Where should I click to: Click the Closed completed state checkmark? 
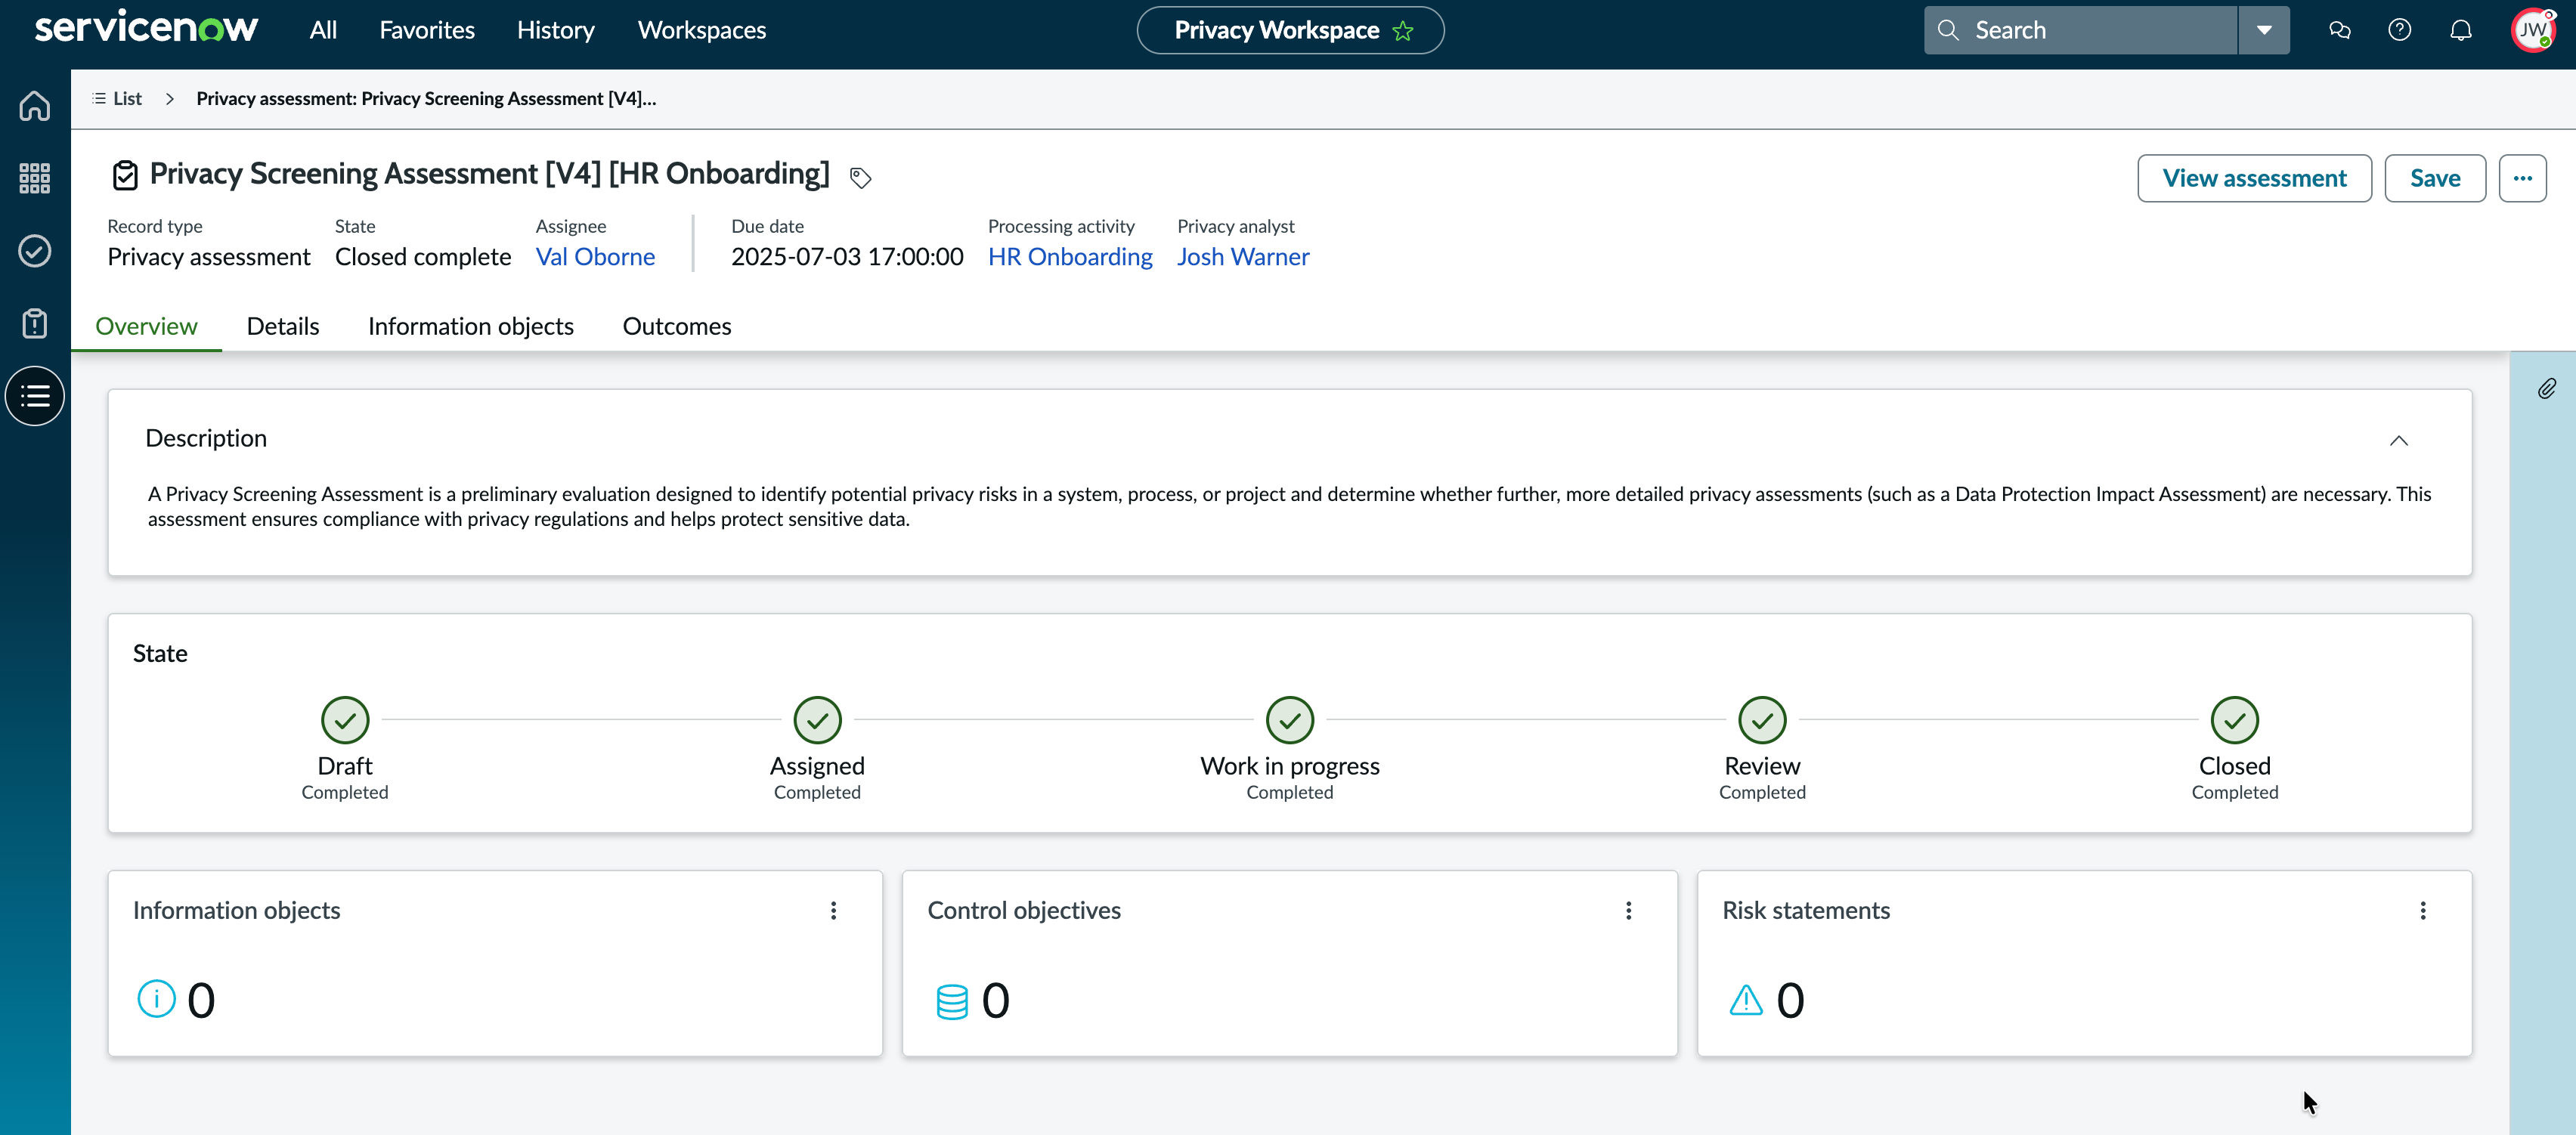click(2235, 720)
